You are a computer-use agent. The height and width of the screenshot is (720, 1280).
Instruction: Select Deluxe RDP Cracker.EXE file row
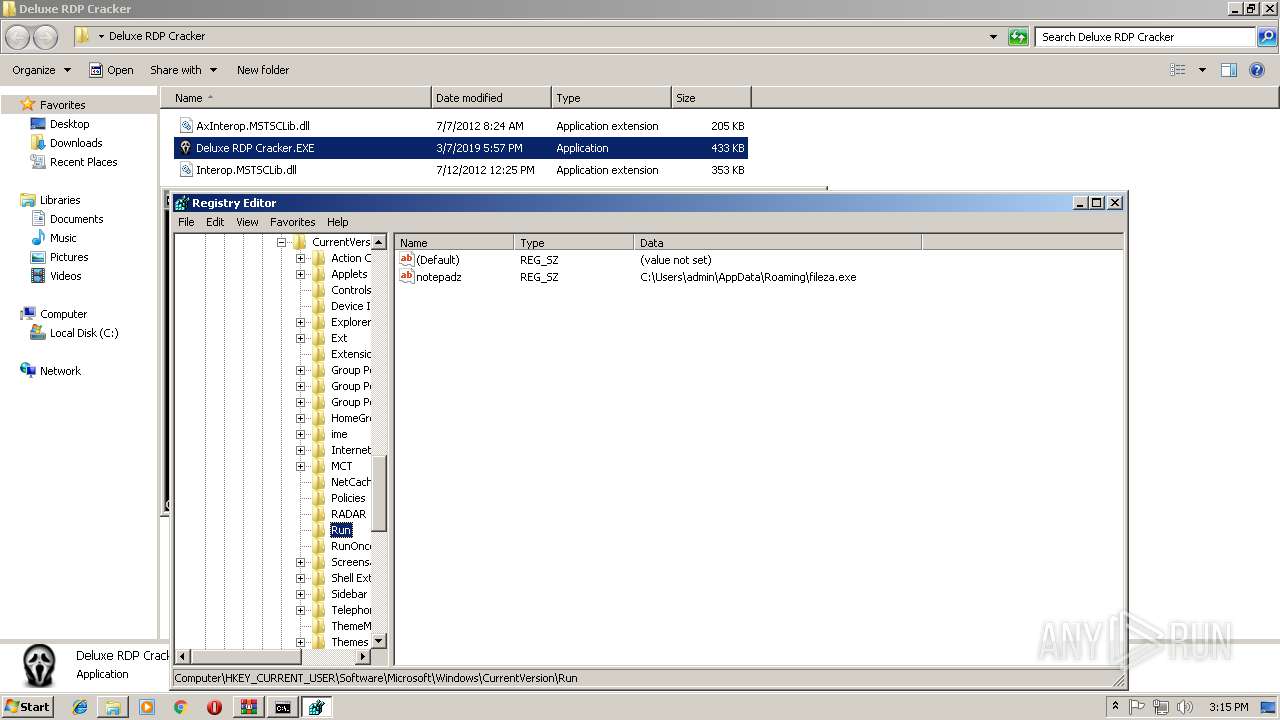(x=461, y=148)
